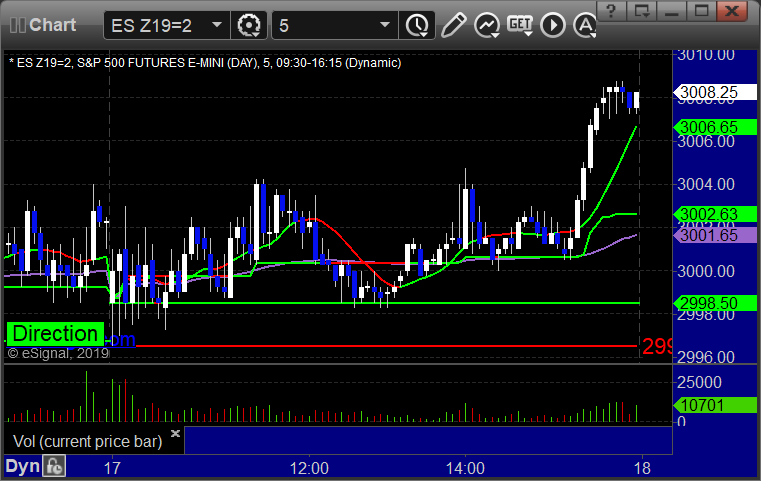Screen dimensions: 761x481
Task: Click the 3002.63 green price label
Action: click(x=715, y=214)
